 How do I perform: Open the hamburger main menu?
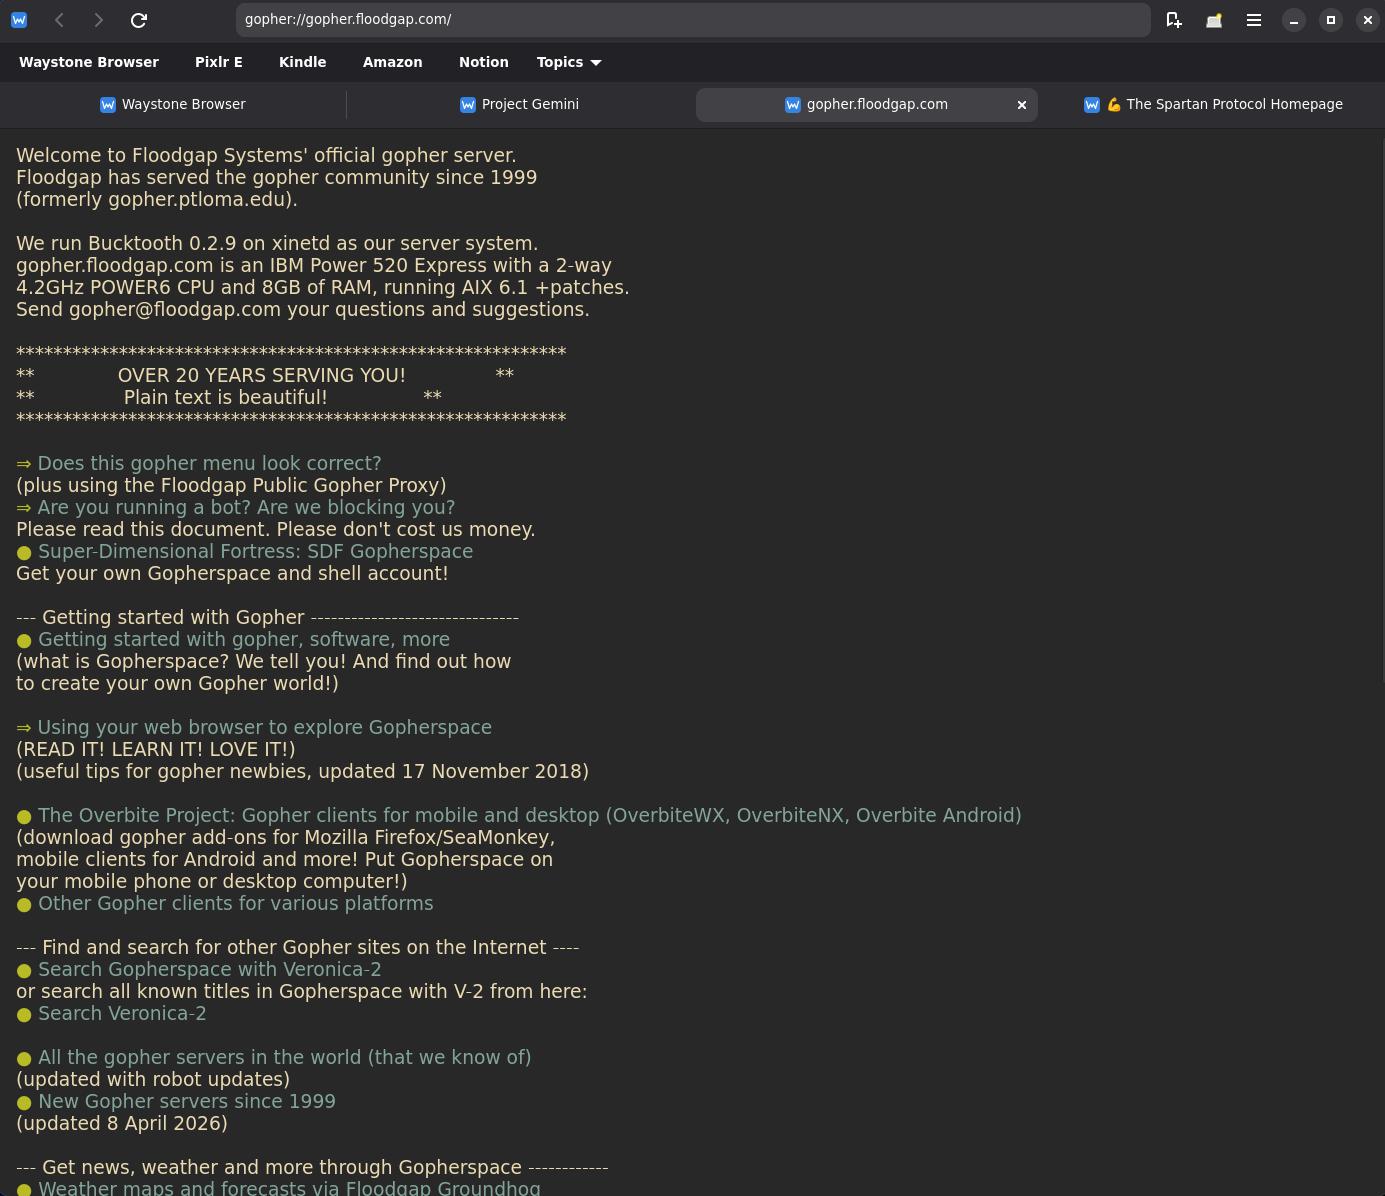1253,20
